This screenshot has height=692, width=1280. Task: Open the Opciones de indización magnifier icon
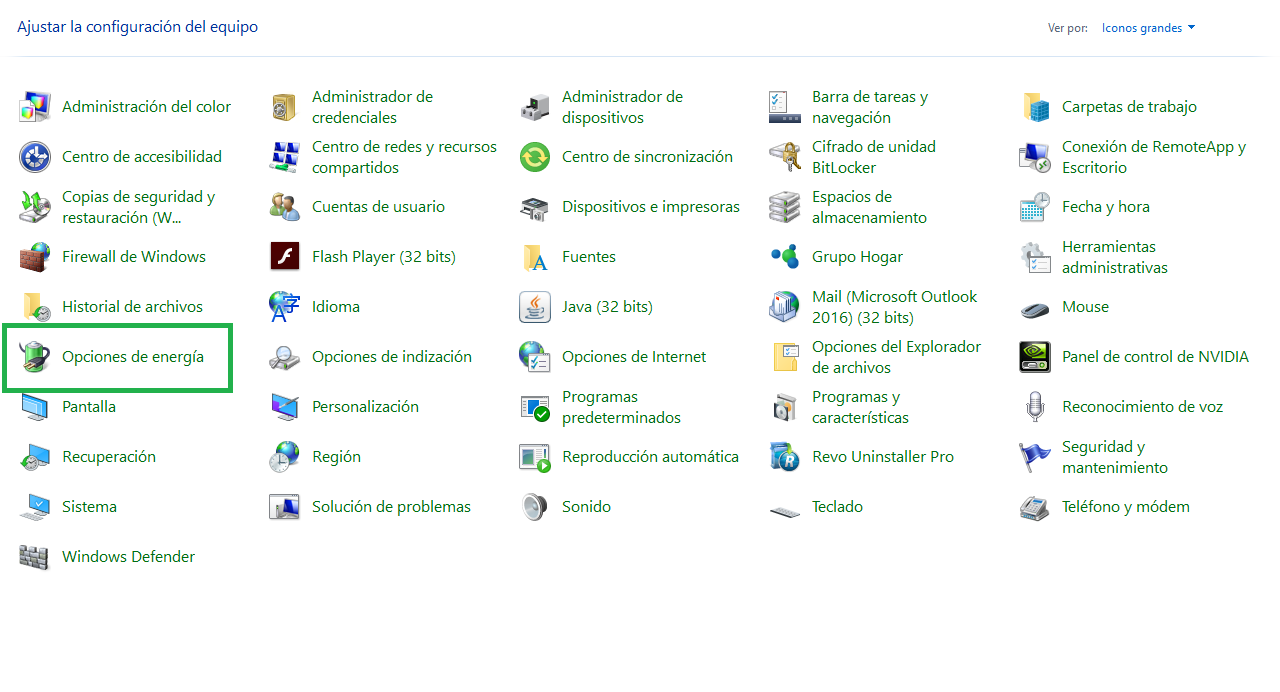pos(285,357)
